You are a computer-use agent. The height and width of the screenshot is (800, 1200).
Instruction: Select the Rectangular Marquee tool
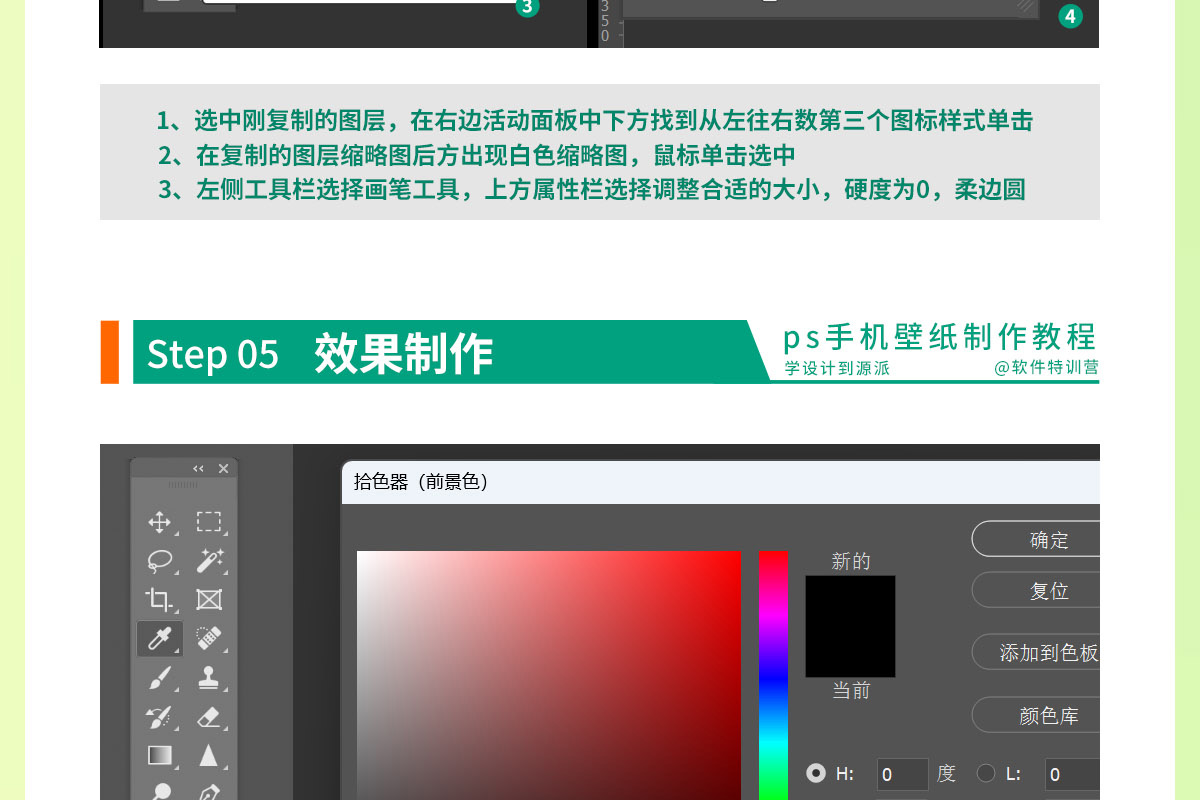(x=208, y=522)
